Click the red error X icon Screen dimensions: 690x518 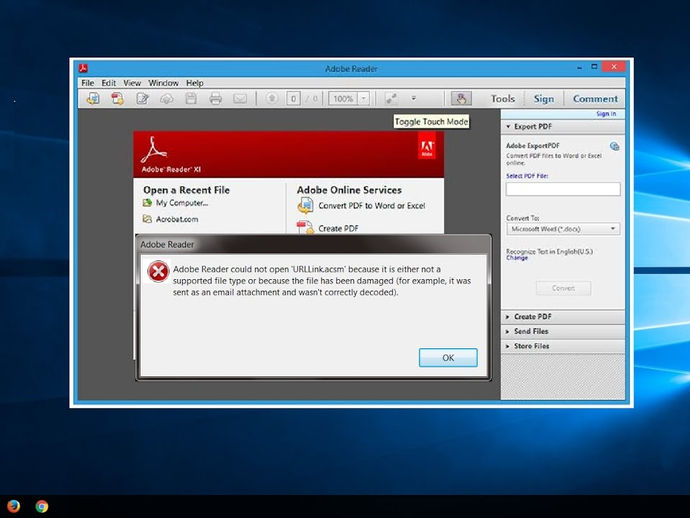pyautogui.click(x=158, y=272)
